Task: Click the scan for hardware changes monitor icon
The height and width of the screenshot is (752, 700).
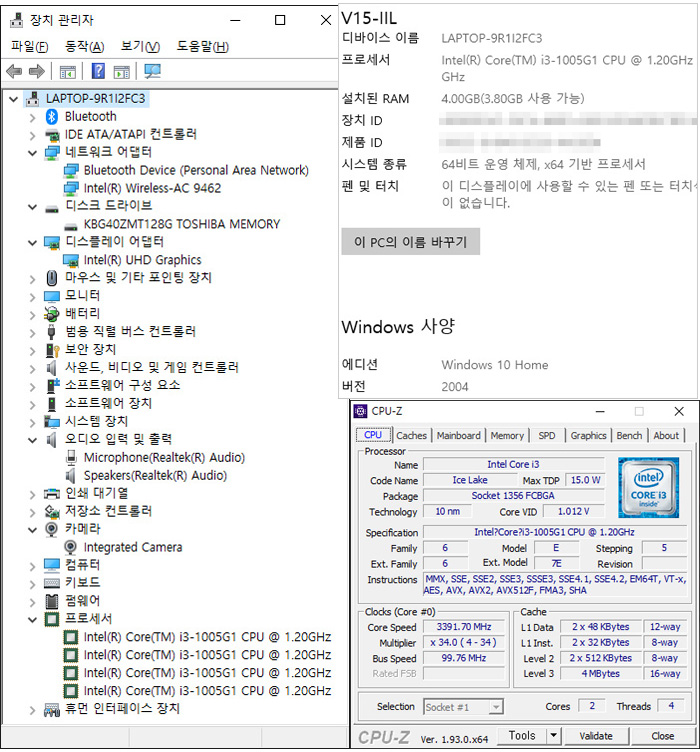Action: pyautogui.click(x=152, y=71)
